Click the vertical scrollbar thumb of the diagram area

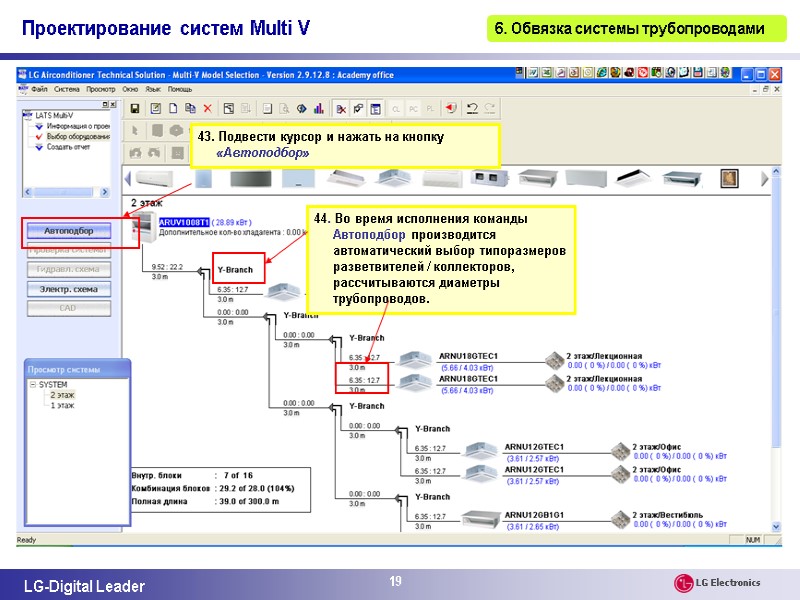(x=776, y=311)
